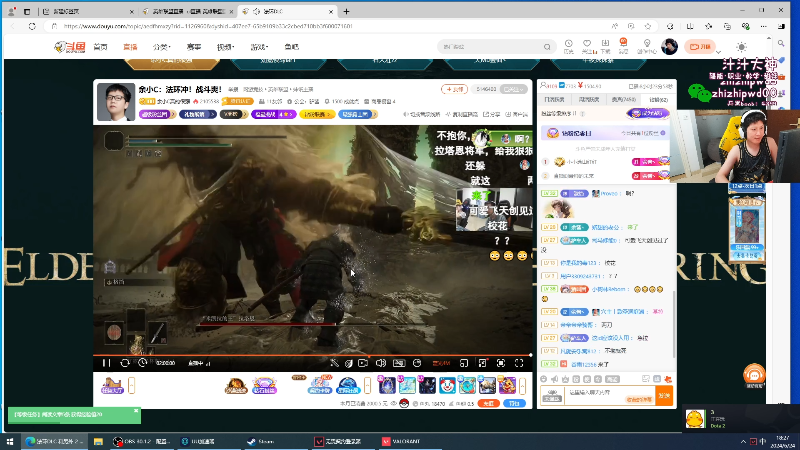Pause the live stream video
Viewport: 800px width, 450px height.
click(106, 363)
